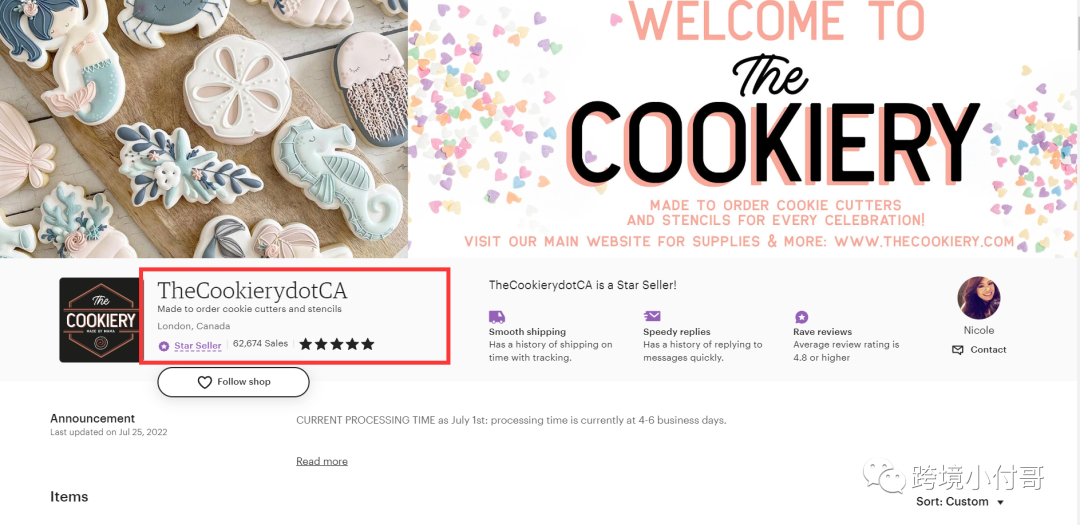1080x525 pixels.
Task: Click Nicole's owner name
Action: point(979,330)
